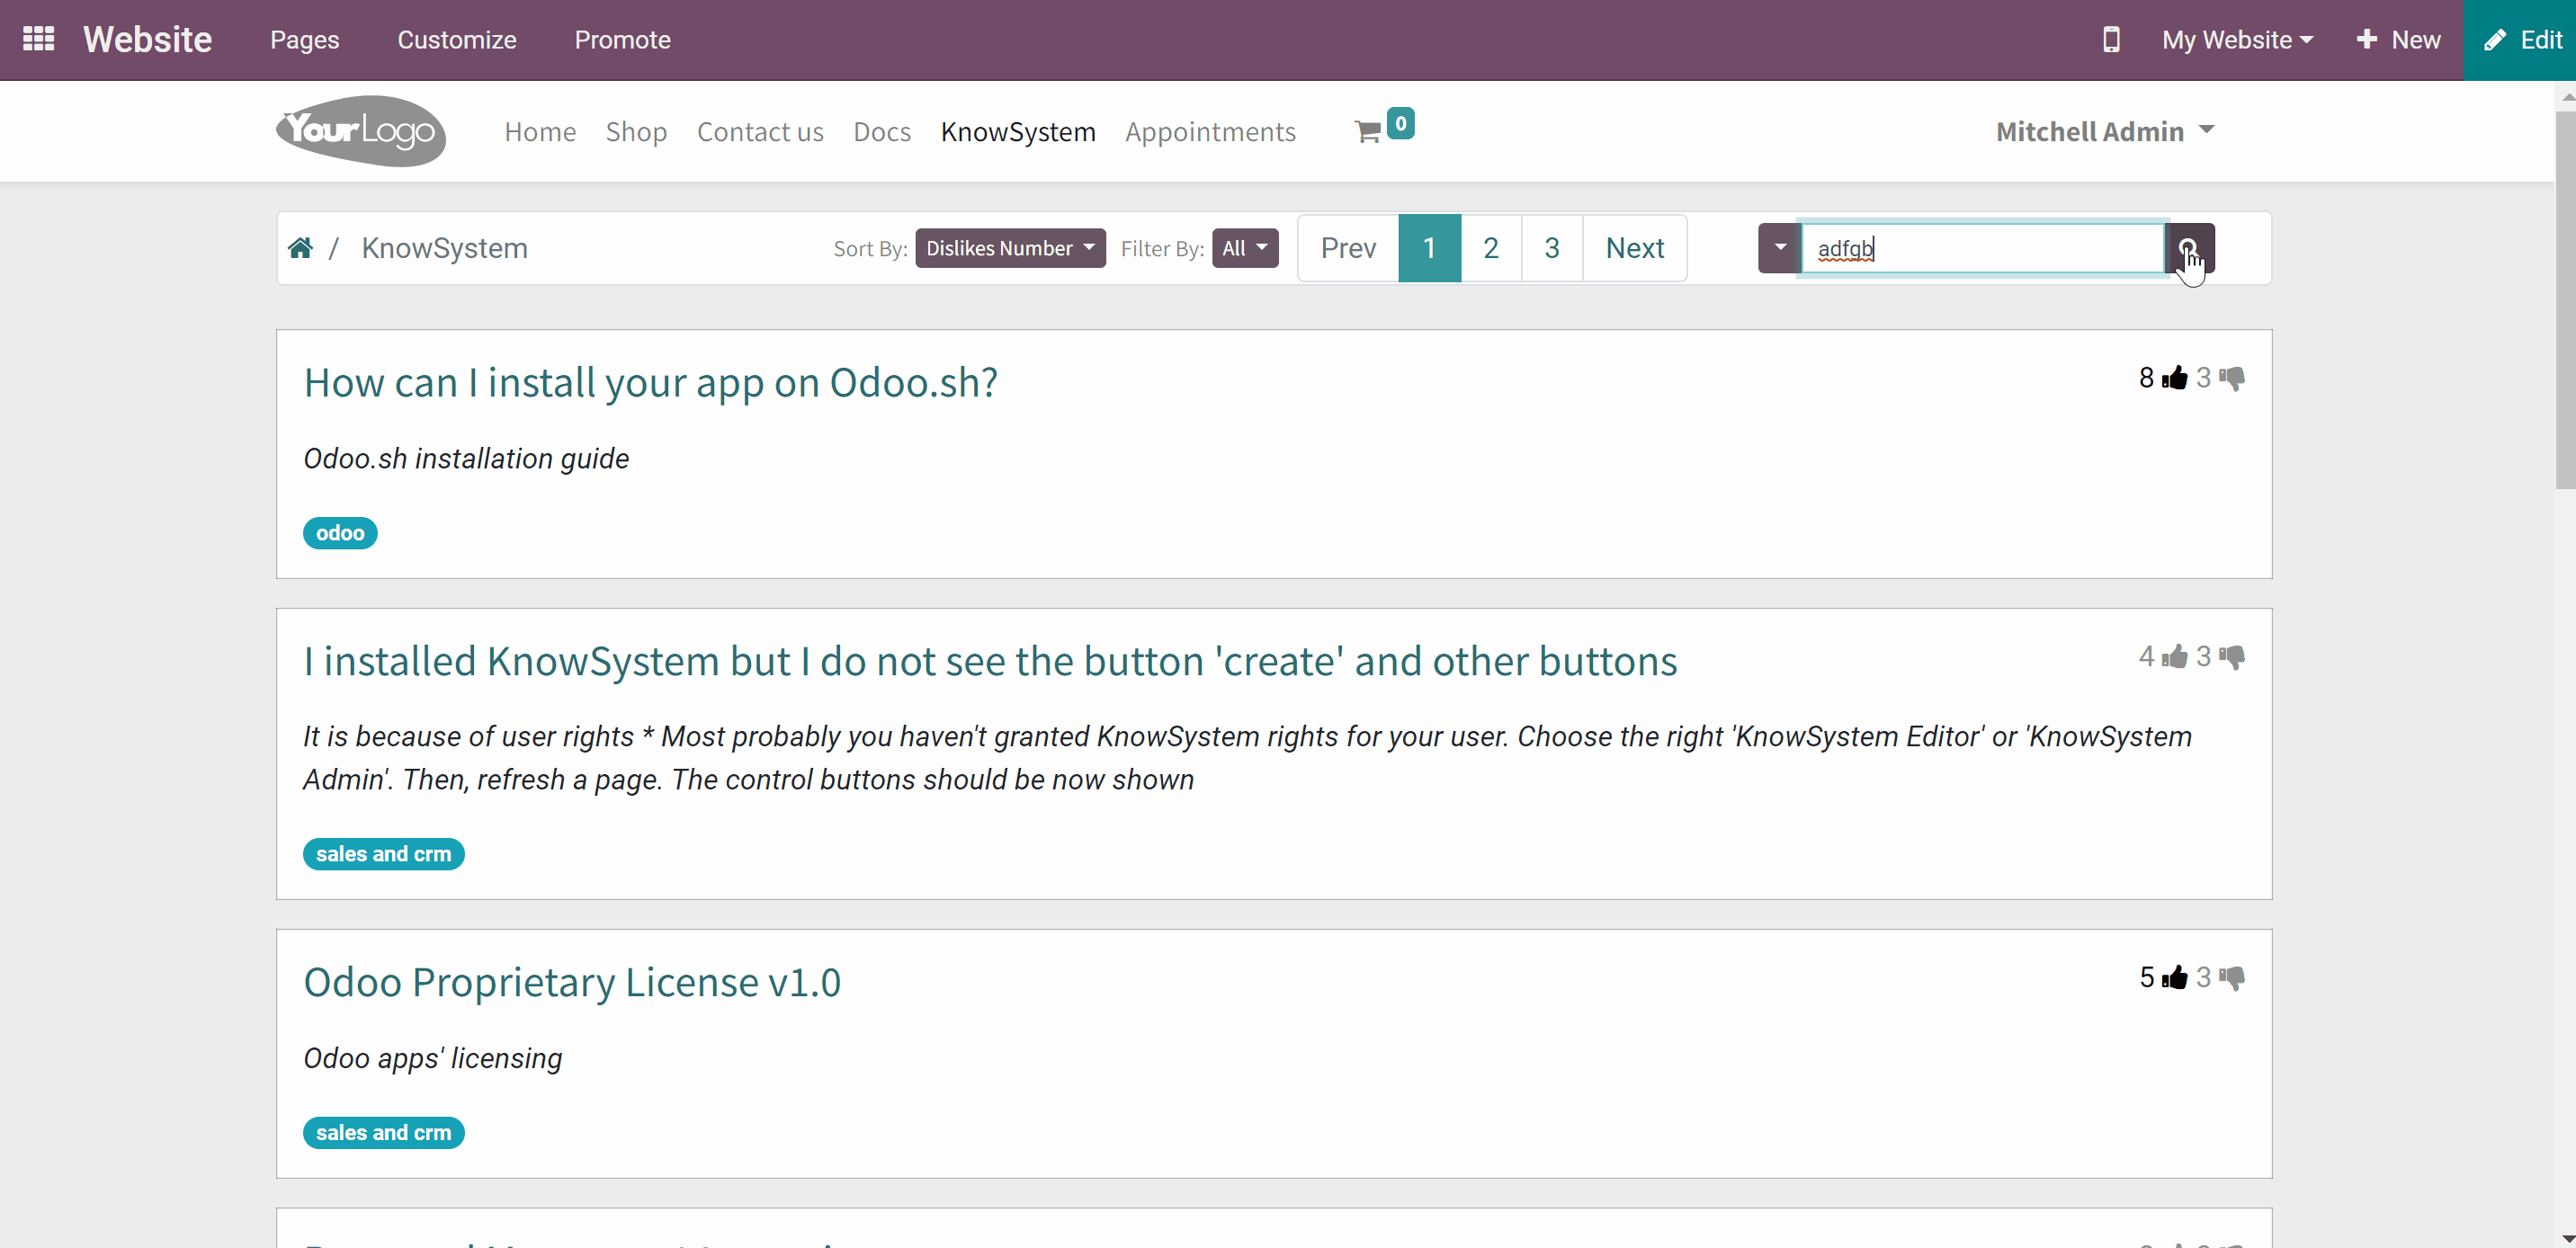Open the Docs page
The image size is (2576, 1248).
click(x=882, y=131)
